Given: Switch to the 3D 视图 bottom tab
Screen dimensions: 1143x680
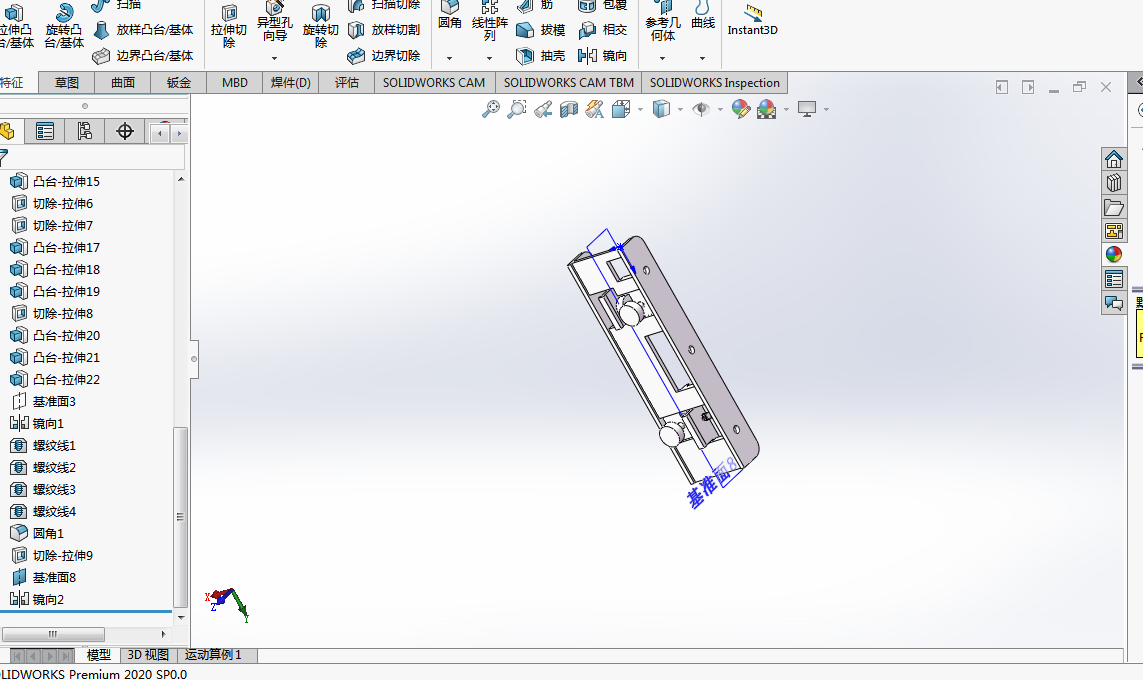Looking at the screenshot, I should pos(148,655).
